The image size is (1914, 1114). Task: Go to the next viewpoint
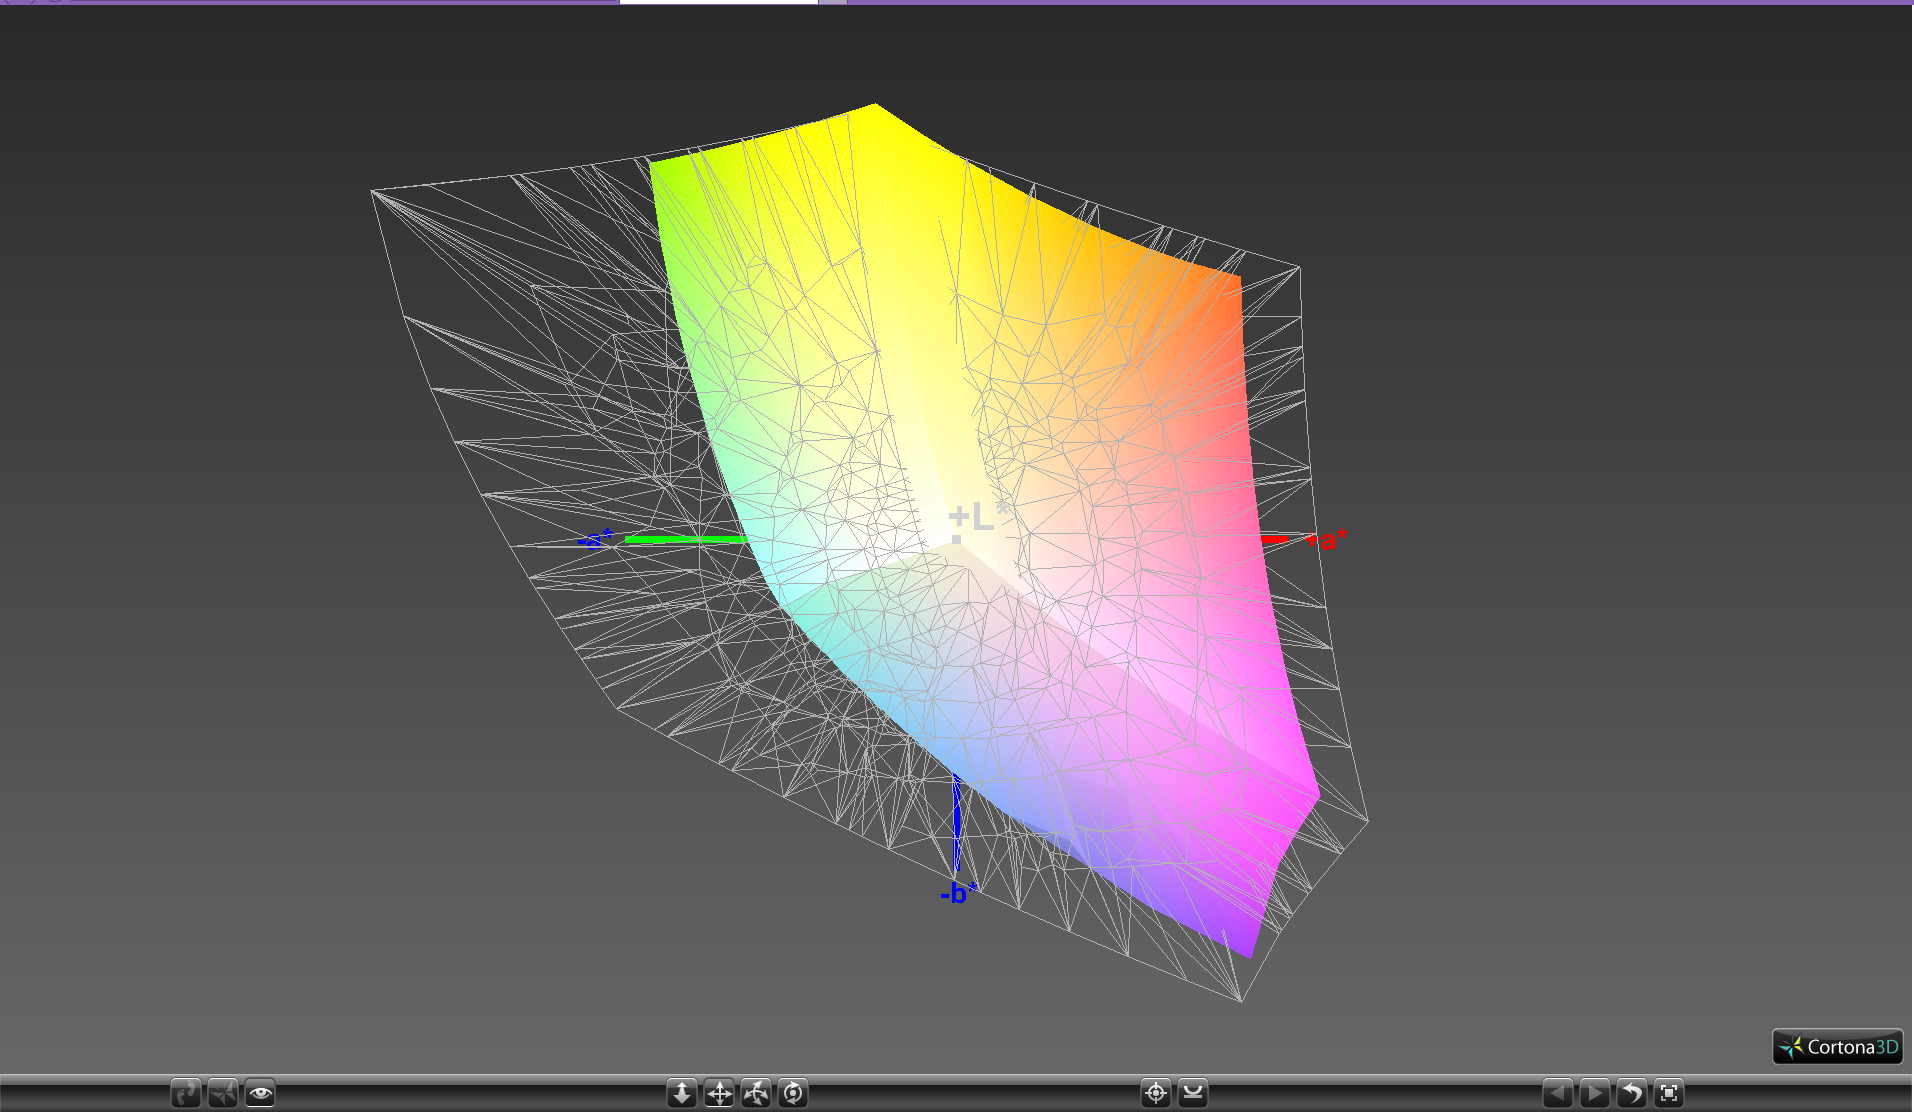pos(1595,1093)
